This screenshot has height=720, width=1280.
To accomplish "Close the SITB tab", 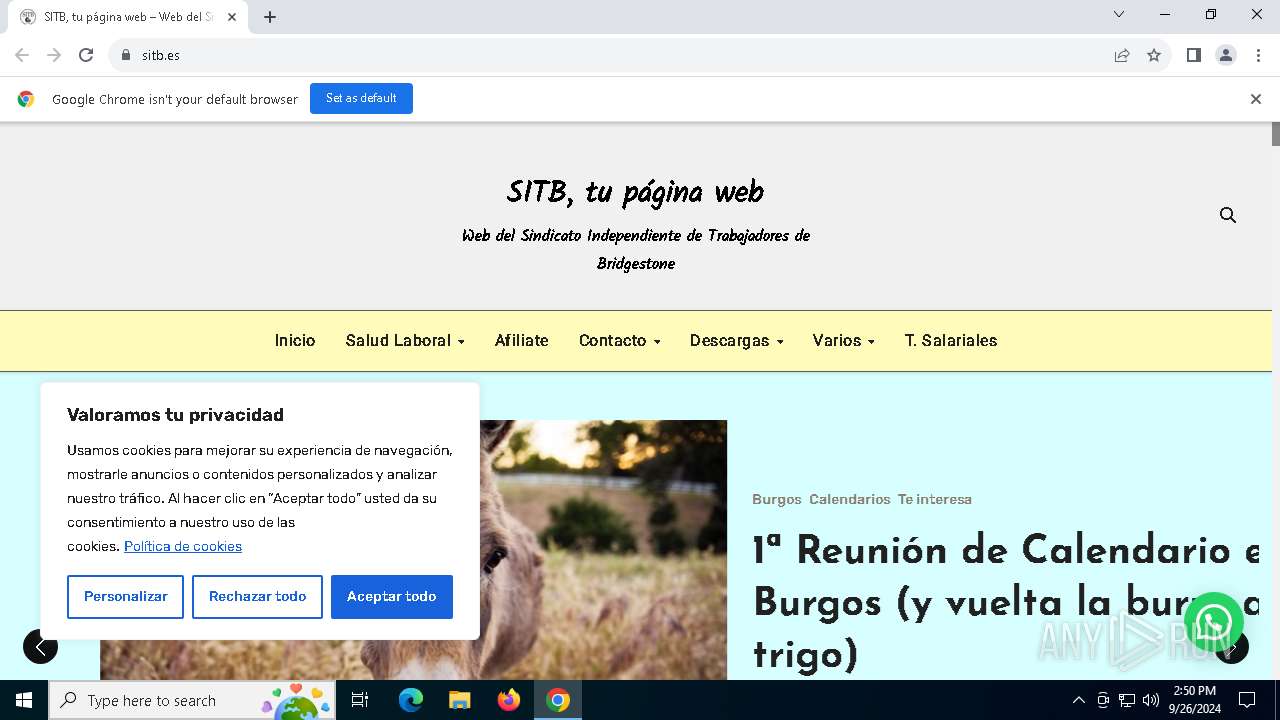I will pos(232,17).
